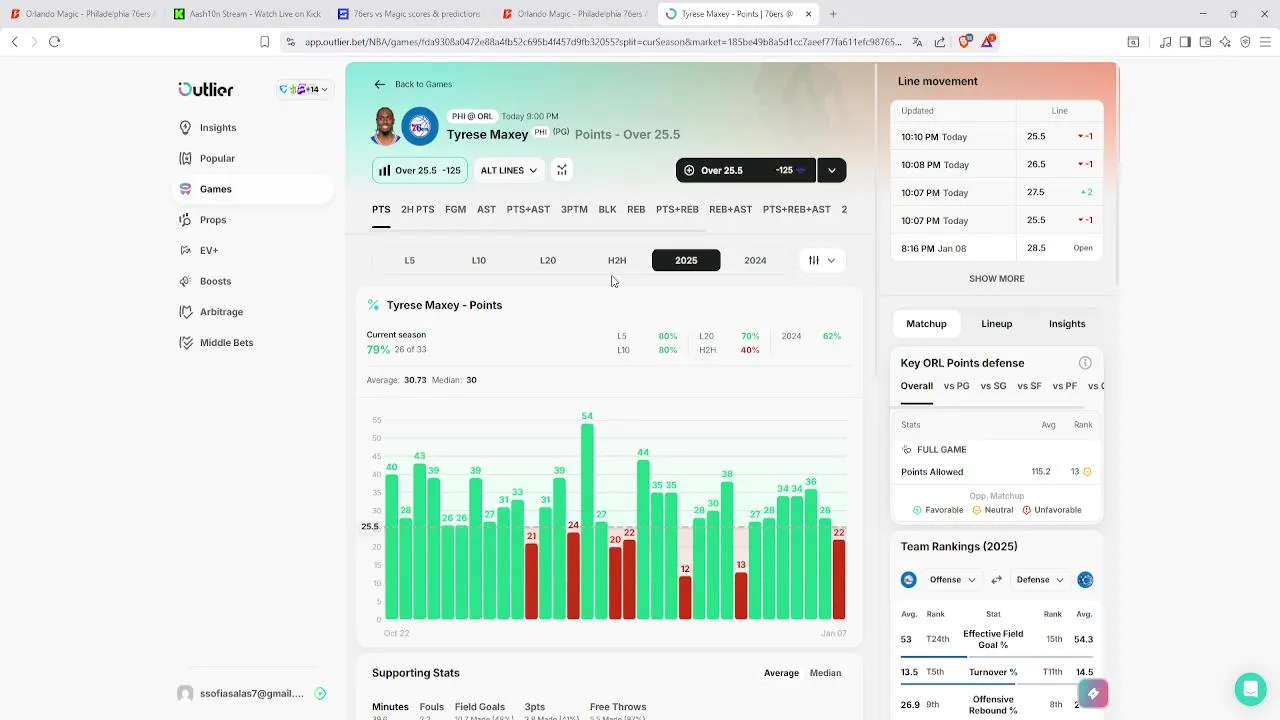This screenshot has height=720, width=1280.
Task: Click the black Over 25.5 -125 bet button
Action: click(x=746, y=170)
